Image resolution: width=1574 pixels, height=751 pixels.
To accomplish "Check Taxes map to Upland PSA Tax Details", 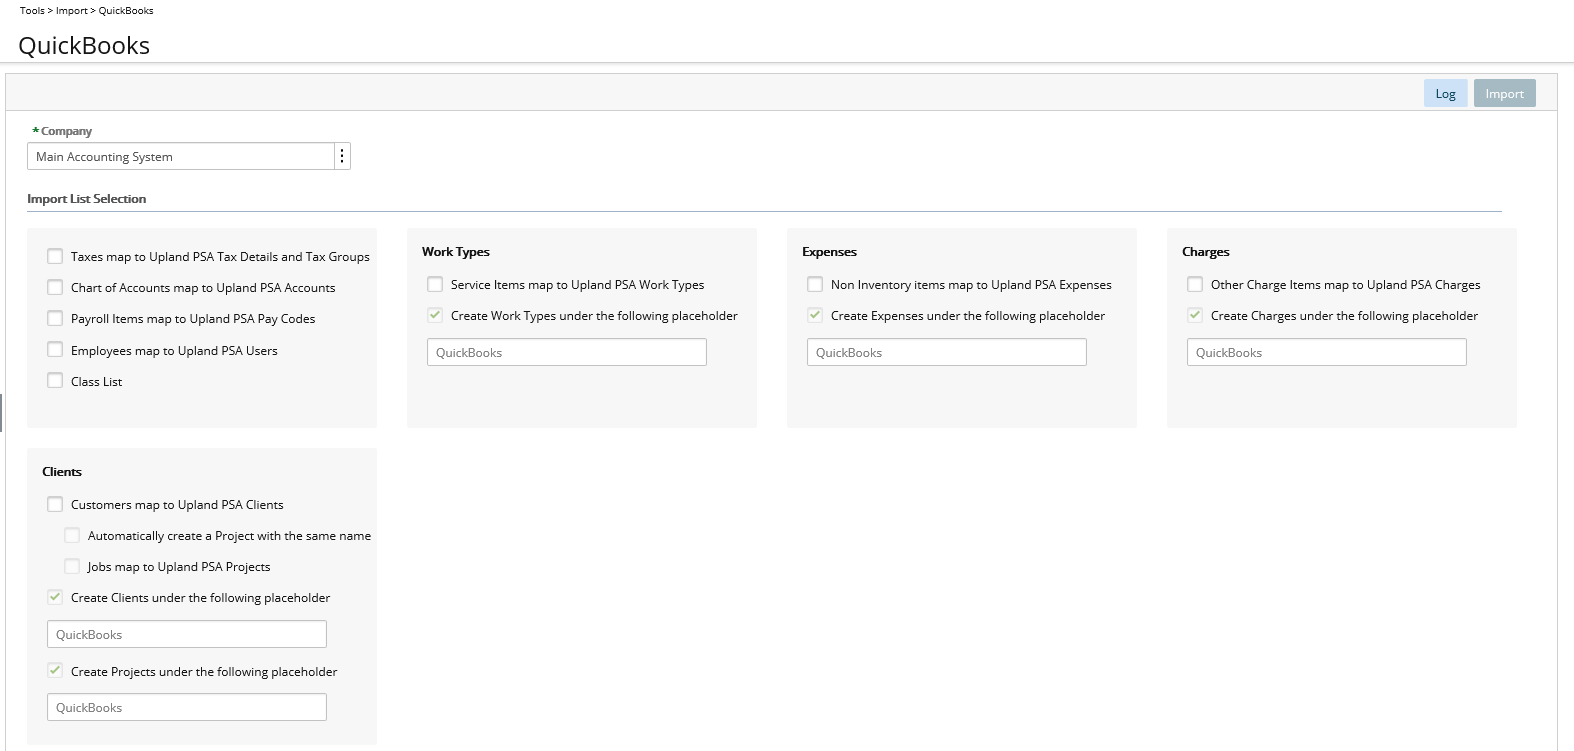I will click(55, 256).
